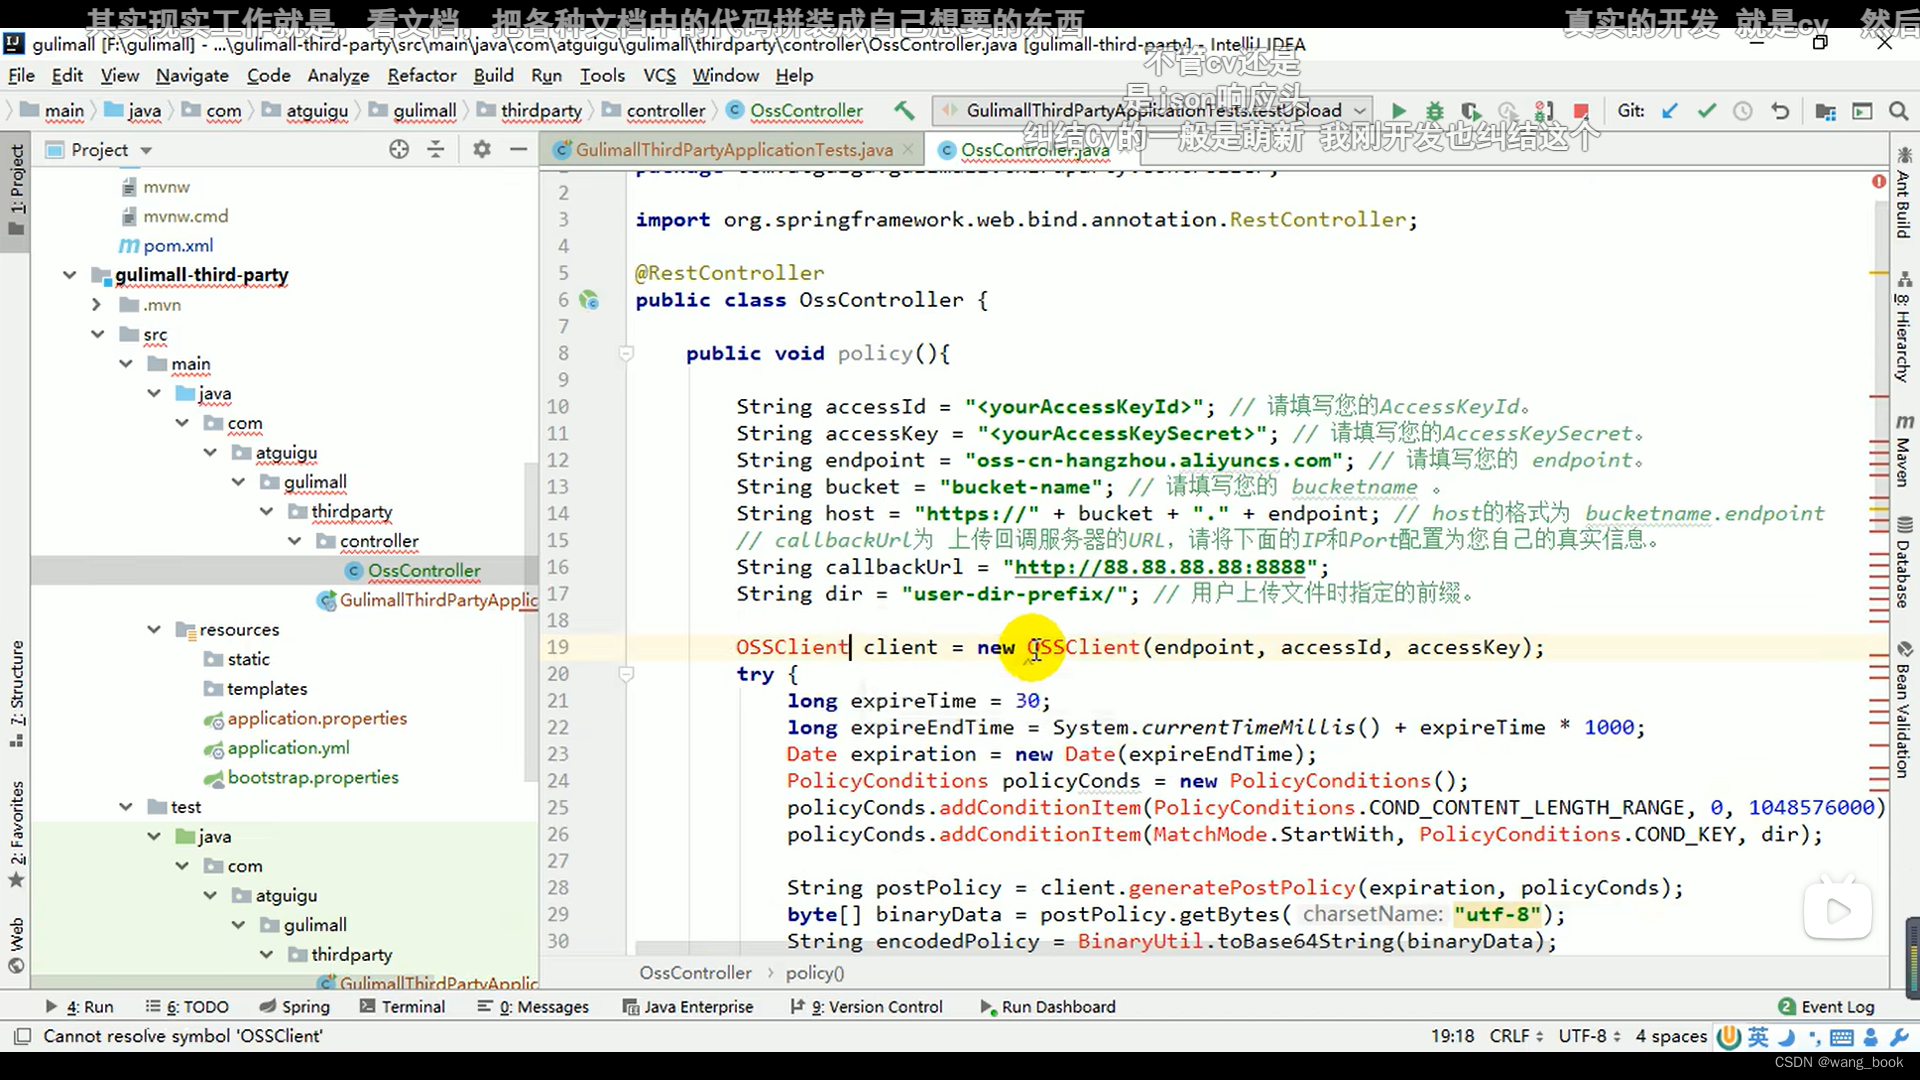Open the File menu

(x=21, y=75)
